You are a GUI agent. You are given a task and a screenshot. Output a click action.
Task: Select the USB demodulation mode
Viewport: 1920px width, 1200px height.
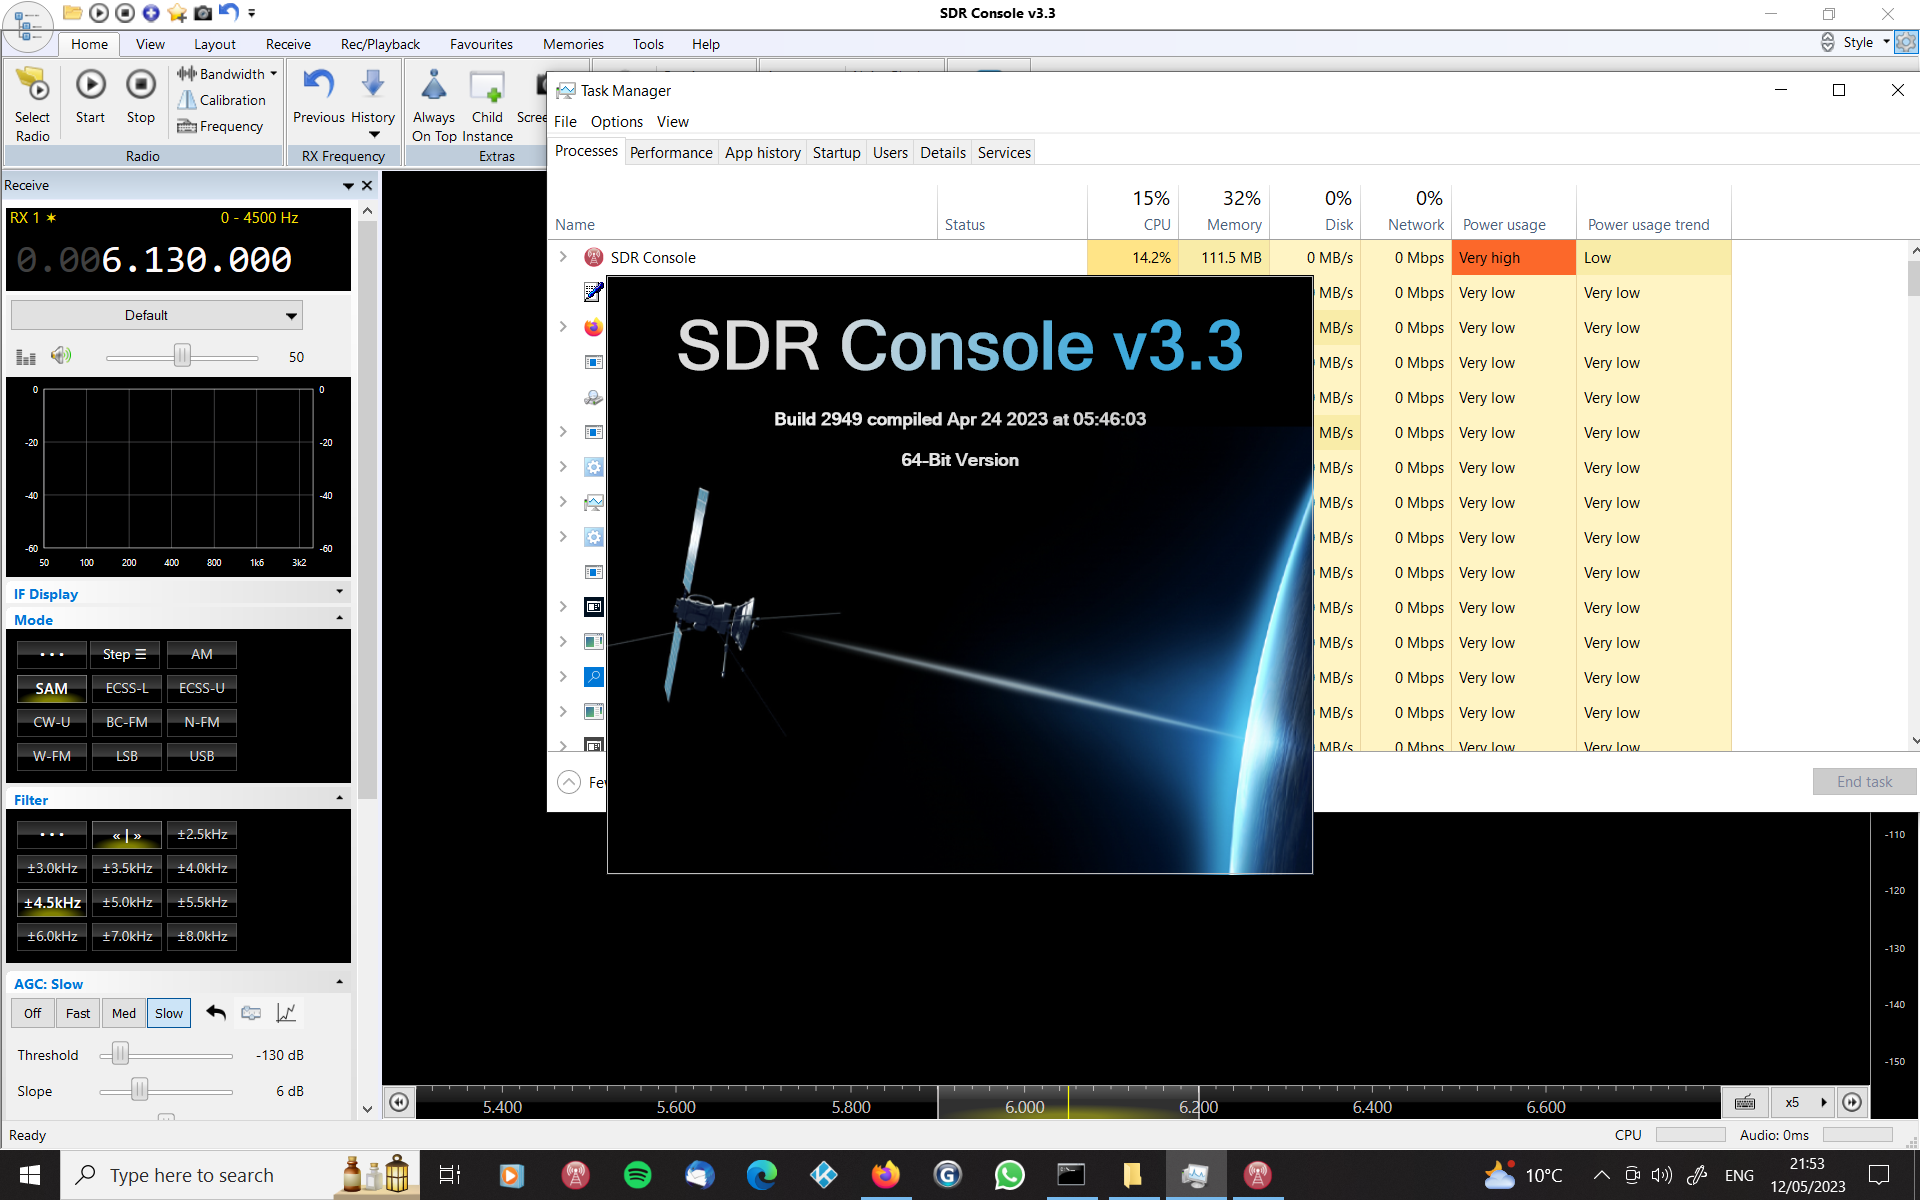(201, 756)
